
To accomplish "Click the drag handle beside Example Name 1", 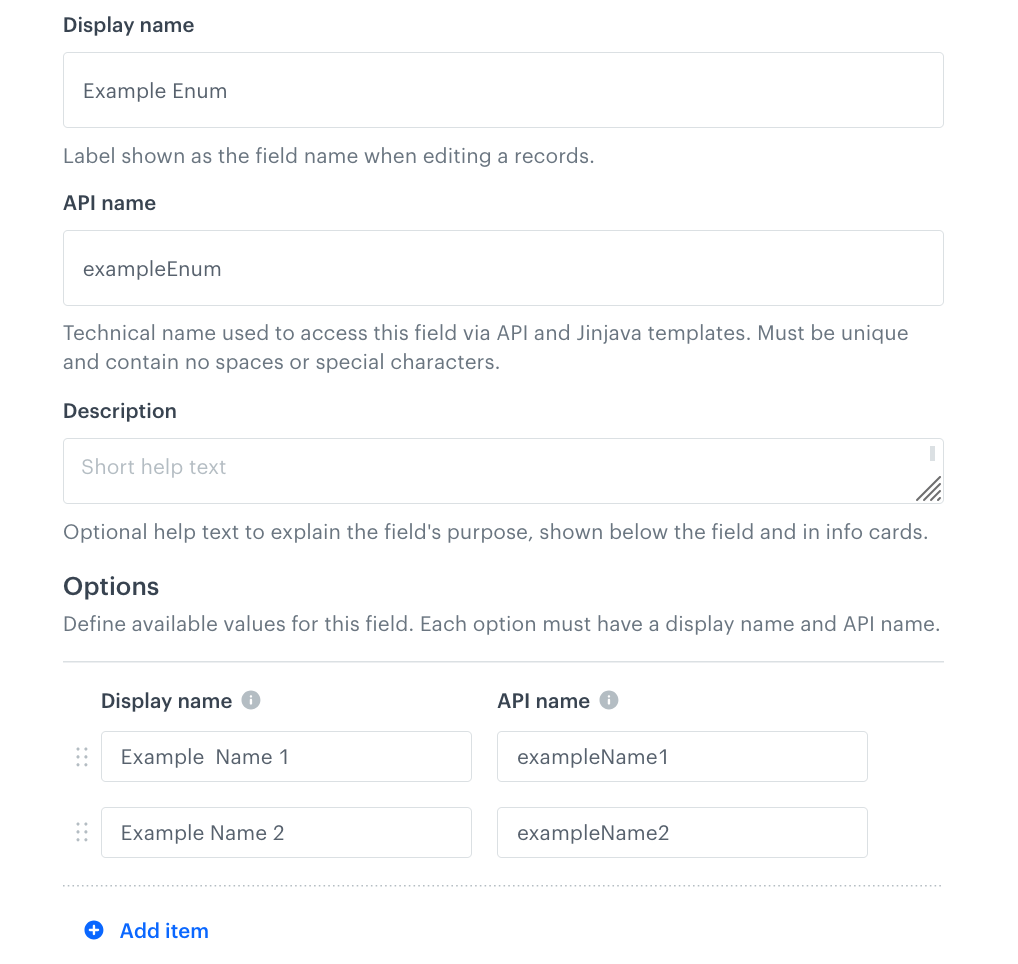I will (x=82, y=757).
